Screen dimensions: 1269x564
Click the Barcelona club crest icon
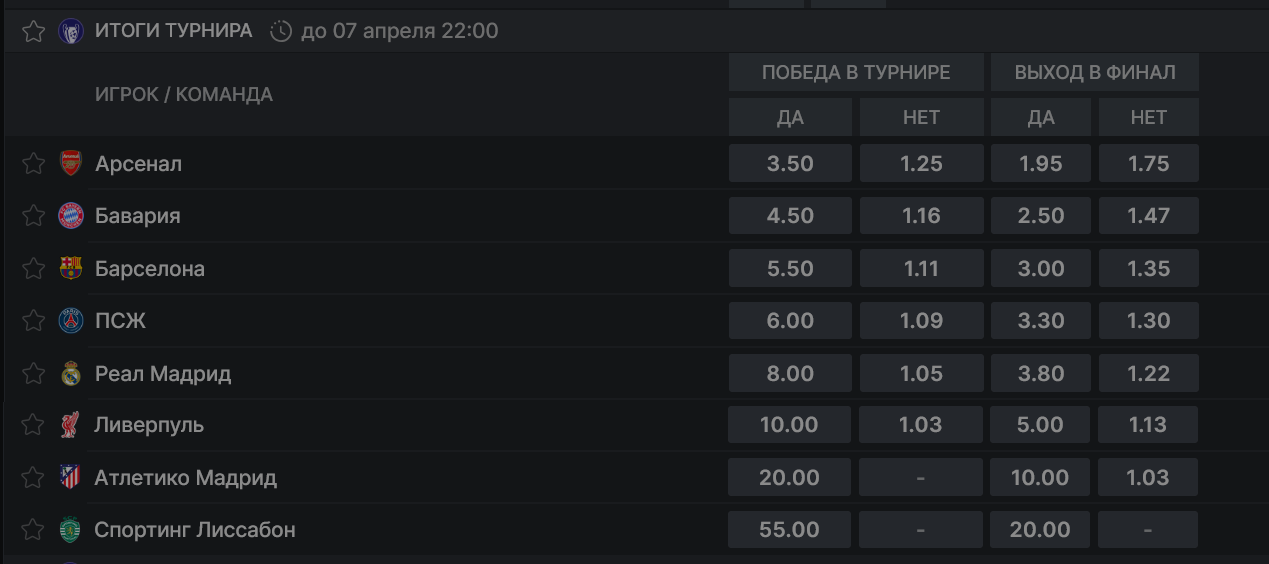click(70, 268)
